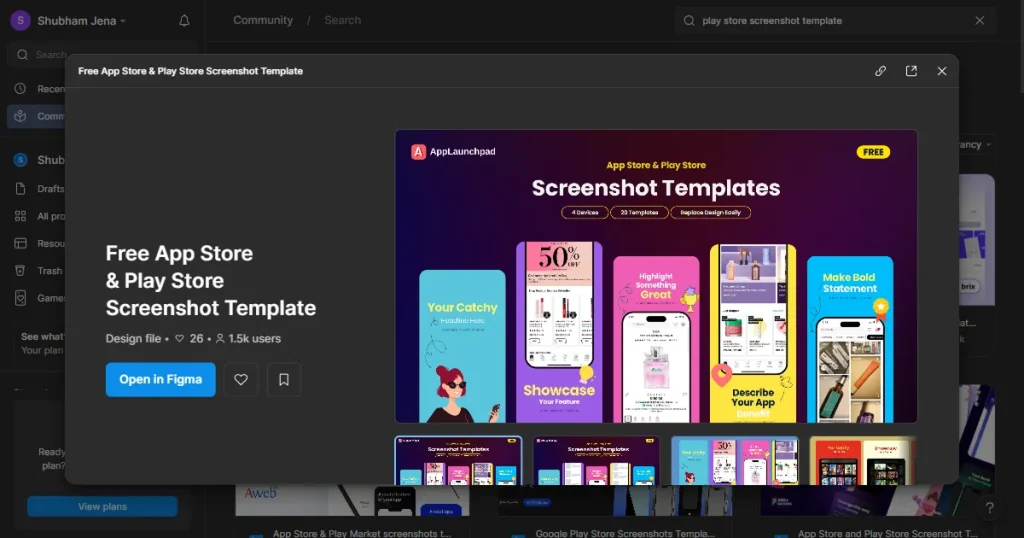Save template with bookmark button
Image resolution: width=1024 pixels, height=538 pixels.
pos(284,379)
